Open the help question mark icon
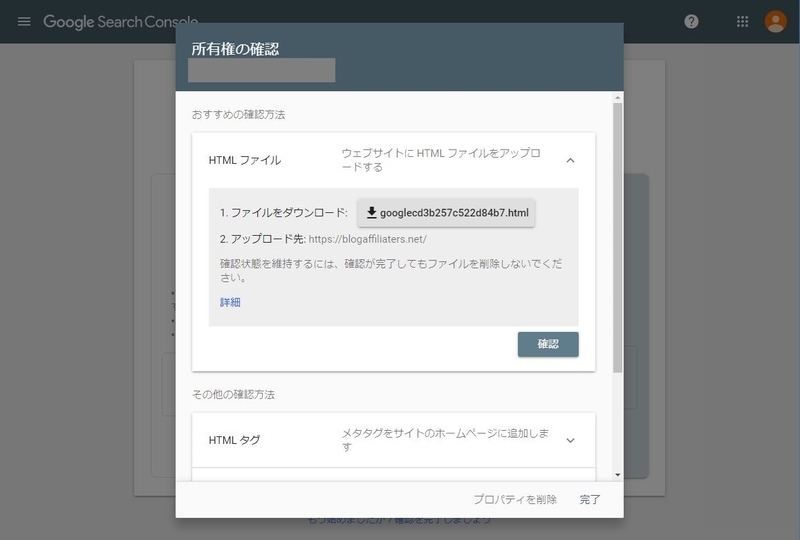Viewport: 800px width, 540px height. click(691, 21)
